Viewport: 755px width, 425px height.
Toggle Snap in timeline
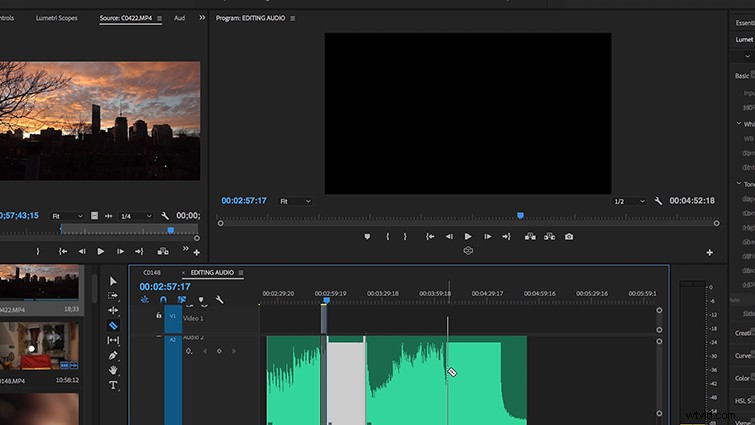point(163,299)
